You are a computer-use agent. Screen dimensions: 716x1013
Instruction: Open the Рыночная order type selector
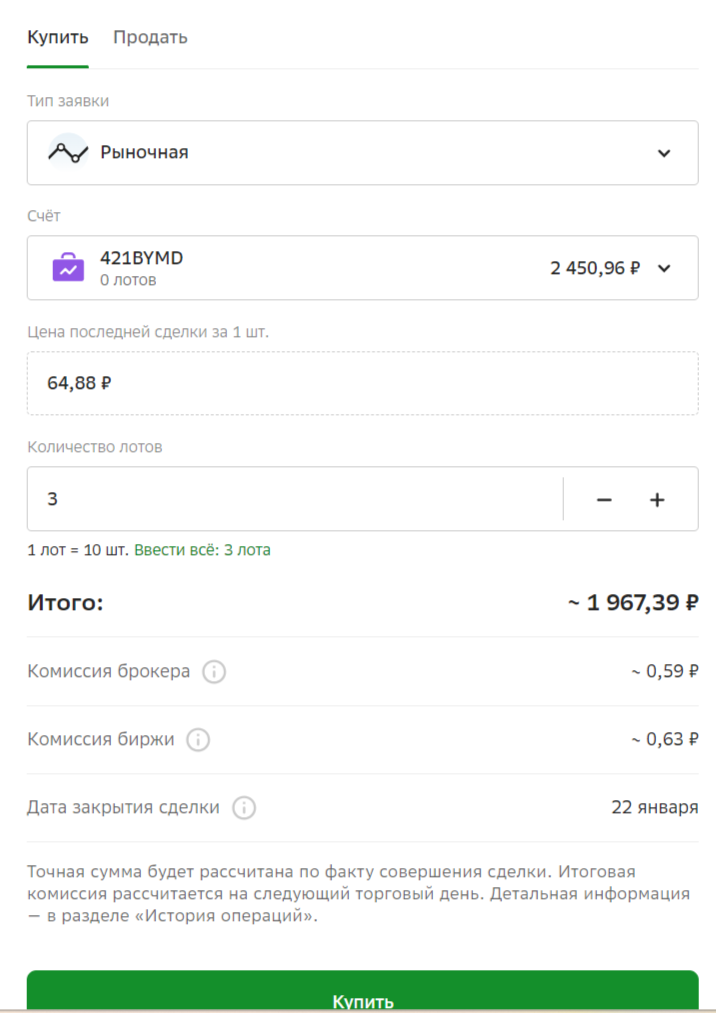click(300, 152)
